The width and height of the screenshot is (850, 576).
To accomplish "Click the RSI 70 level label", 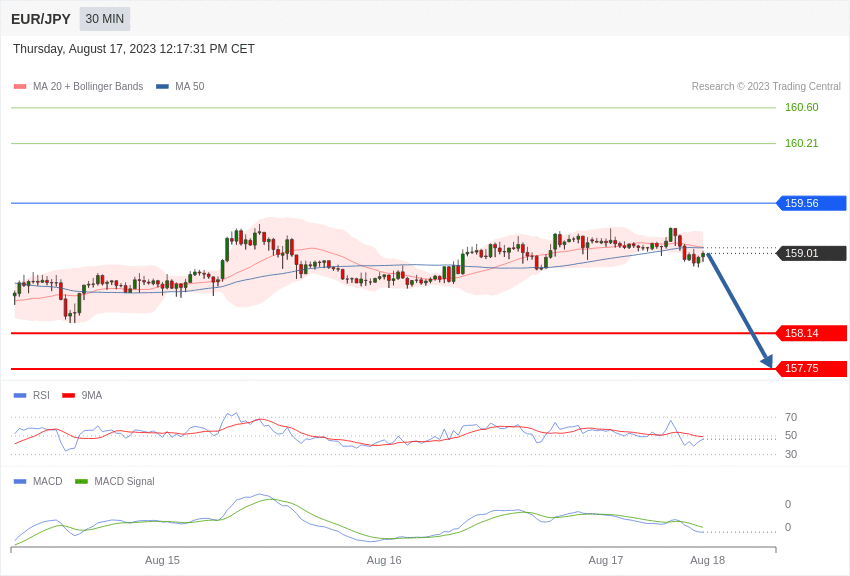I will (x=791, y=417).
